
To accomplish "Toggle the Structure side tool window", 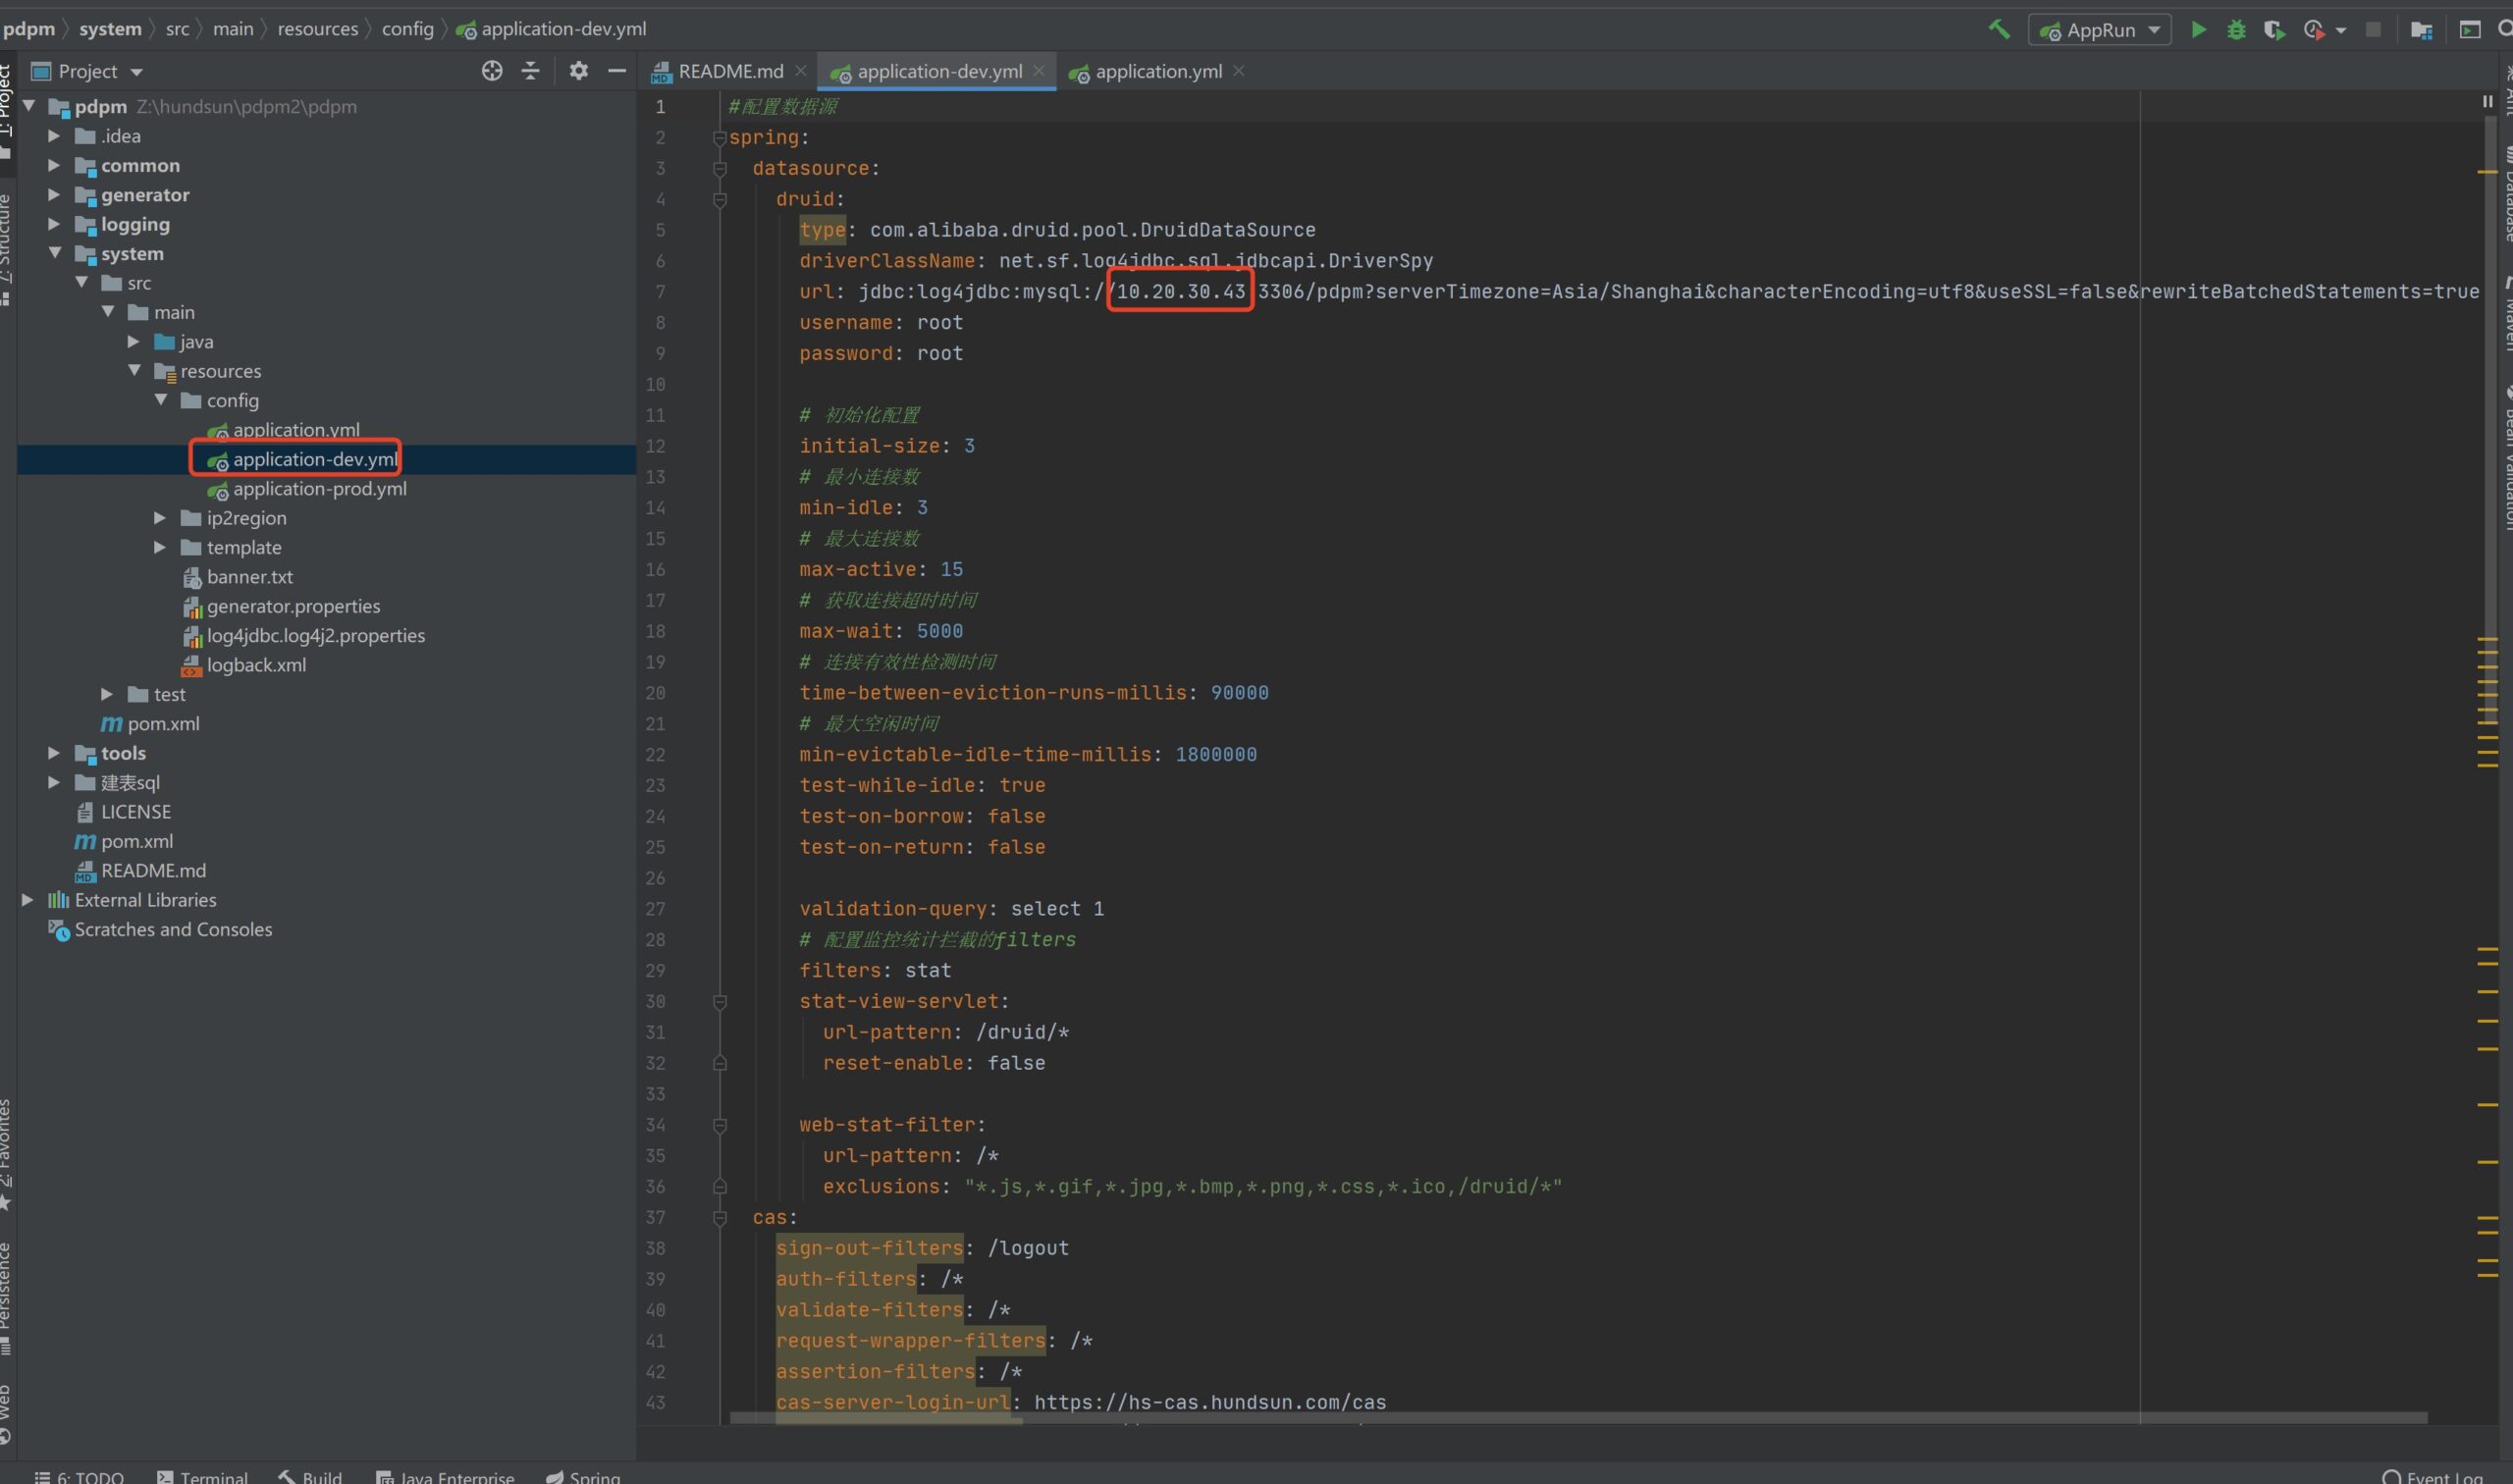I will 6,248.
